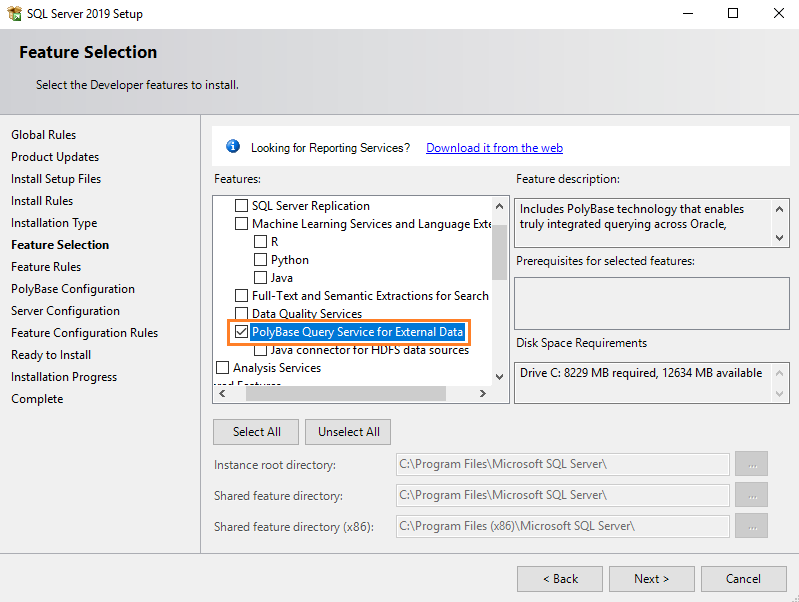Select Ready to Install step
The width and height of the screenshot is (799, 602).
pyautogui.click(x=51, y=355)
